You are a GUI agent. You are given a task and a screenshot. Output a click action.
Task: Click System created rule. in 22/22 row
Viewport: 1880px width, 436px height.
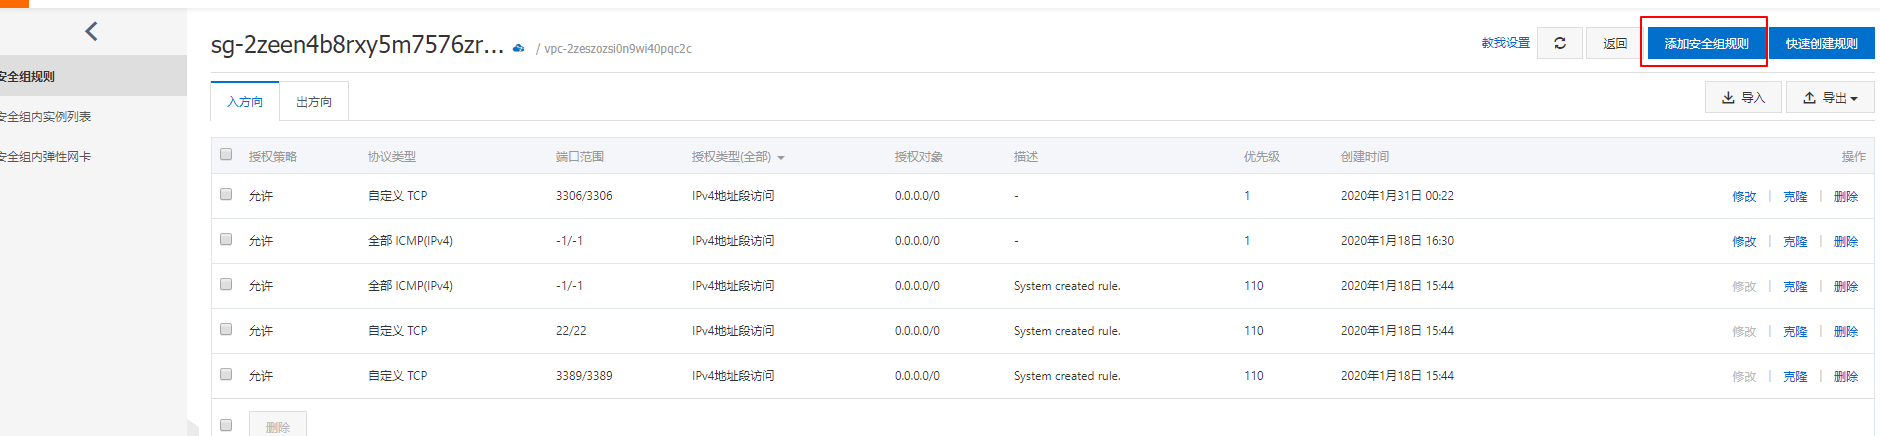[x=1067, y=331]
